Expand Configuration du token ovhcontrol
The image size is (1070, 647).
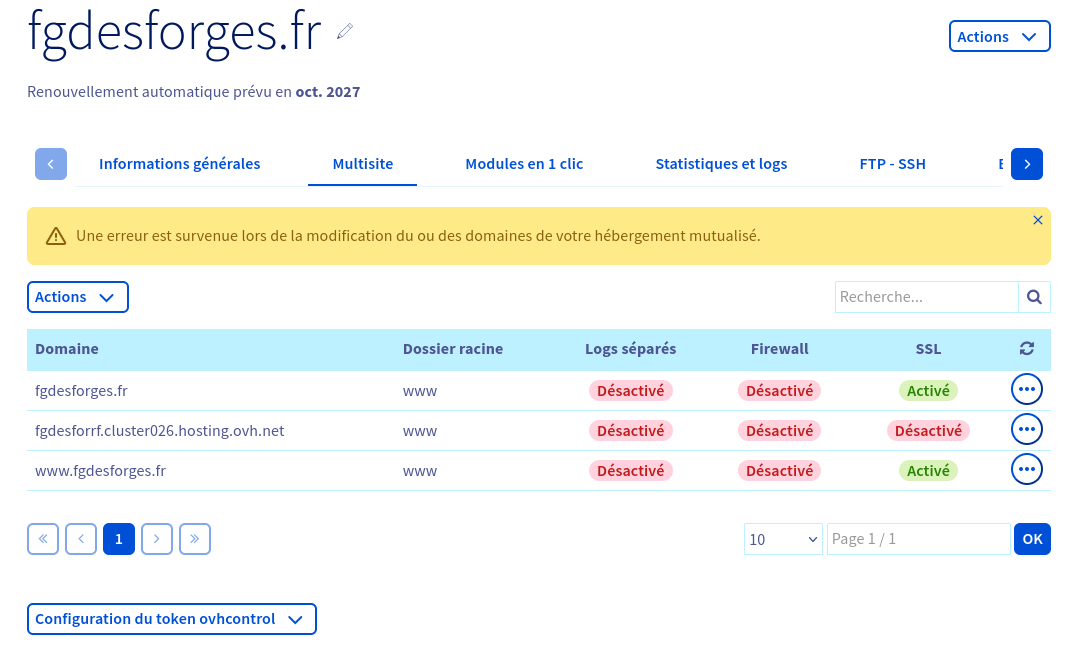point(171,619)
